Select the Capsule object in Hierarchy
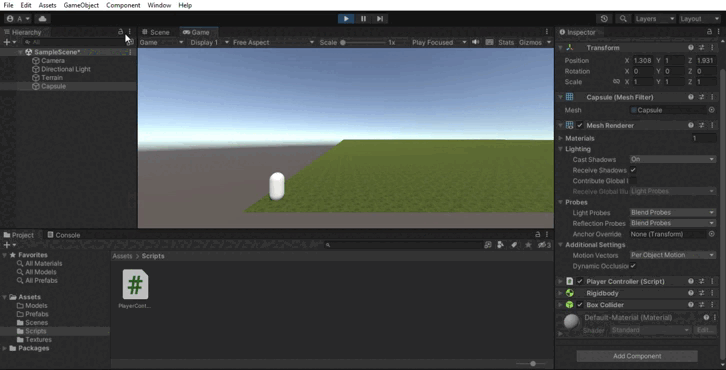 click(53, 86)
